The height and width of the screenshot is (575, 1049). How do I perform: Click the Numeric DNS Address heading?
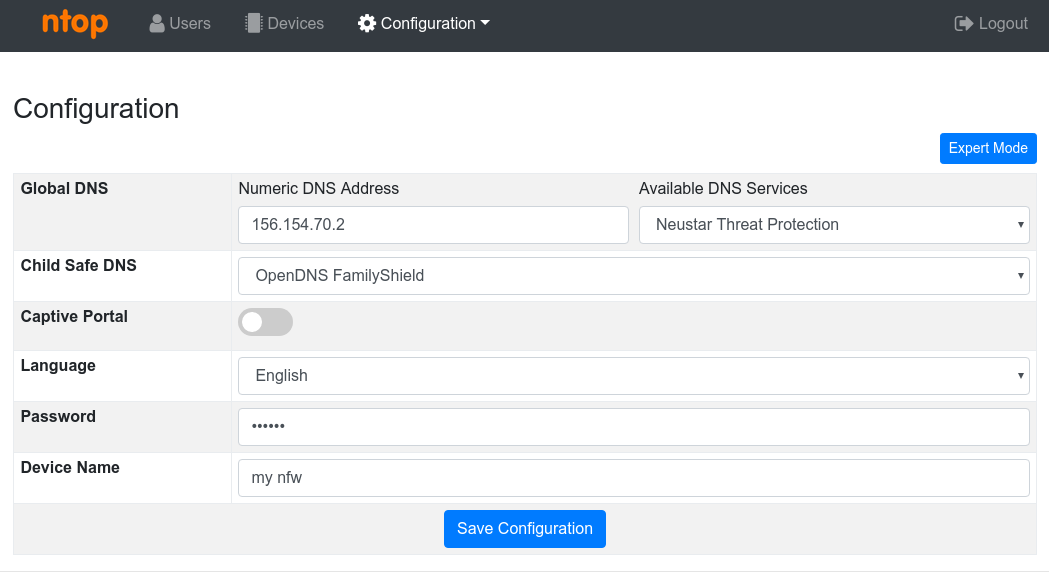pyautogui.click(x=318, y=189)
